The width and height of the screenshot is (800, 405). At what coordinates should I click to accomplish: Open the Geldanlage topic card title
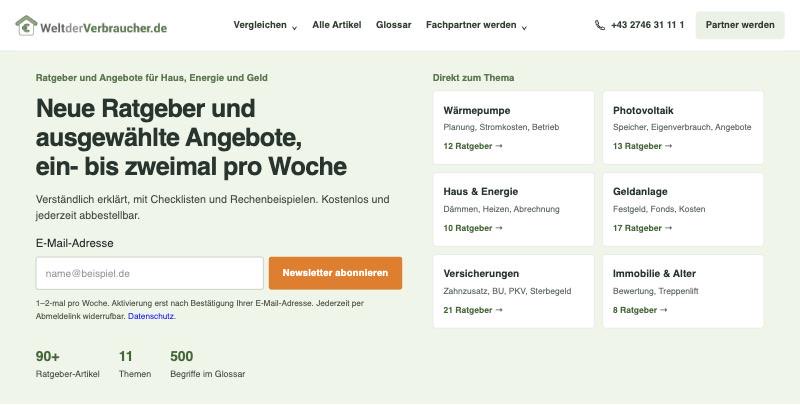coord(640,191)
